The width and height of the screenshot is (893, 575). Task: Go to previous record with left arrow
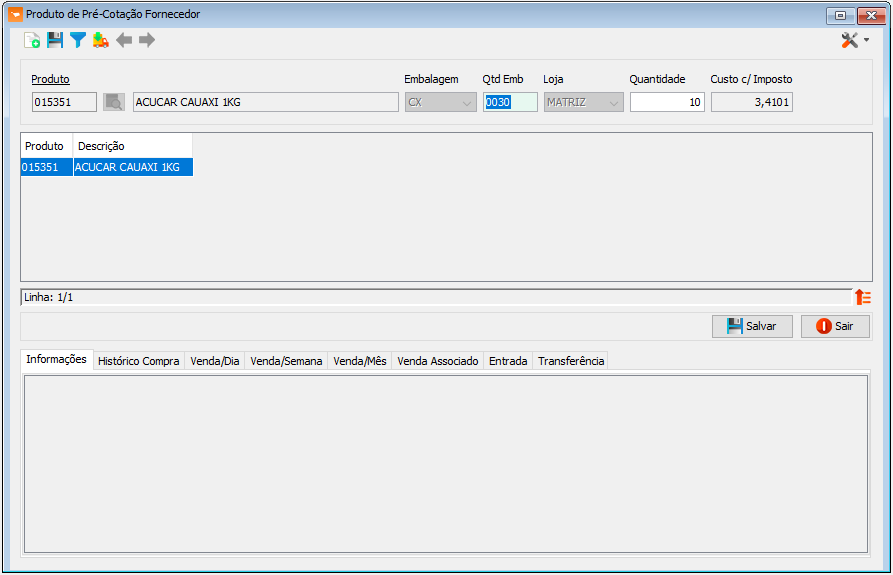tap(124, 40)
